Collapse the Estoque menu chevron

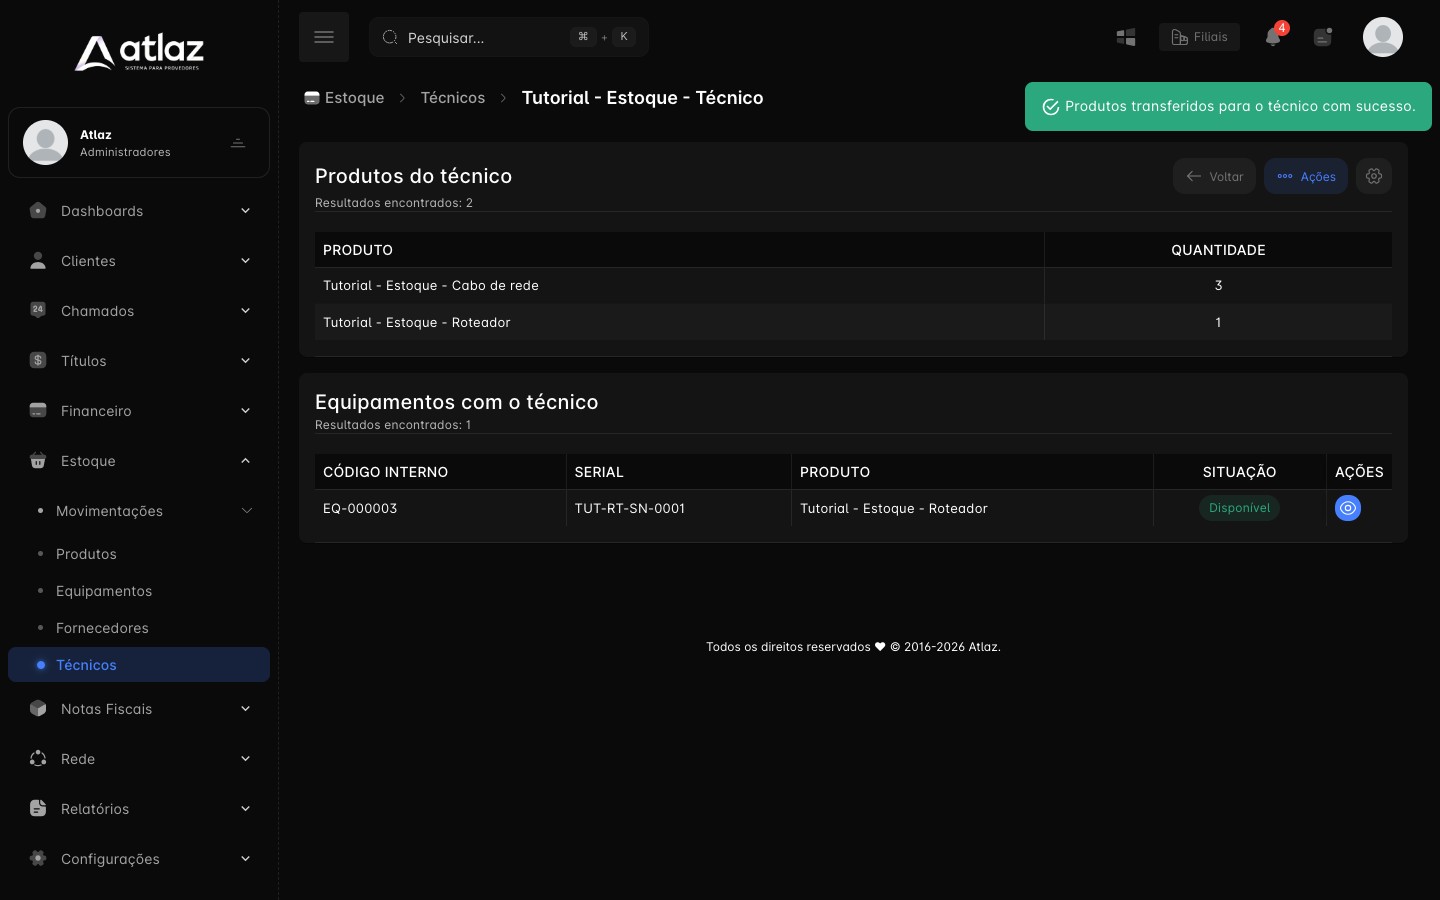(x=245, y=460)
